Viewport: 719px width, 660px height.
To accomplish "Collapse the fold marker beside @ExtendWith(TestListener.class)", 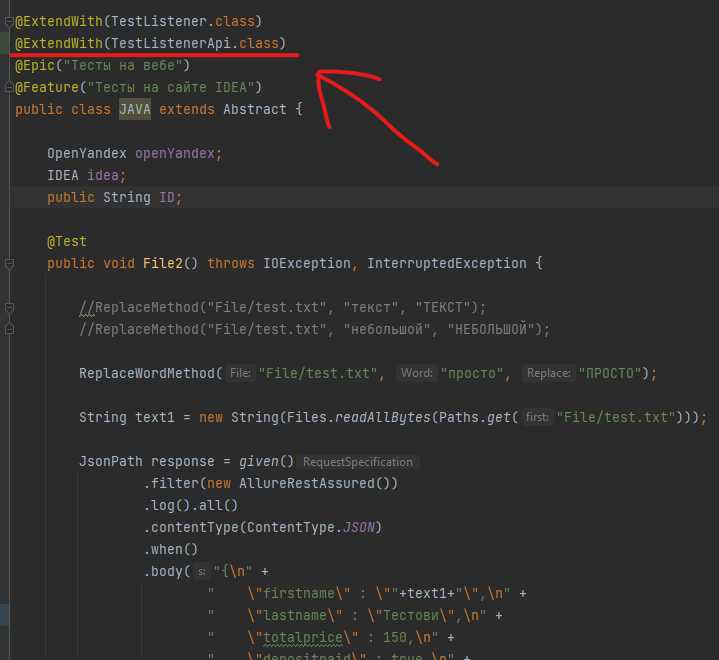I will click(9, 21).
